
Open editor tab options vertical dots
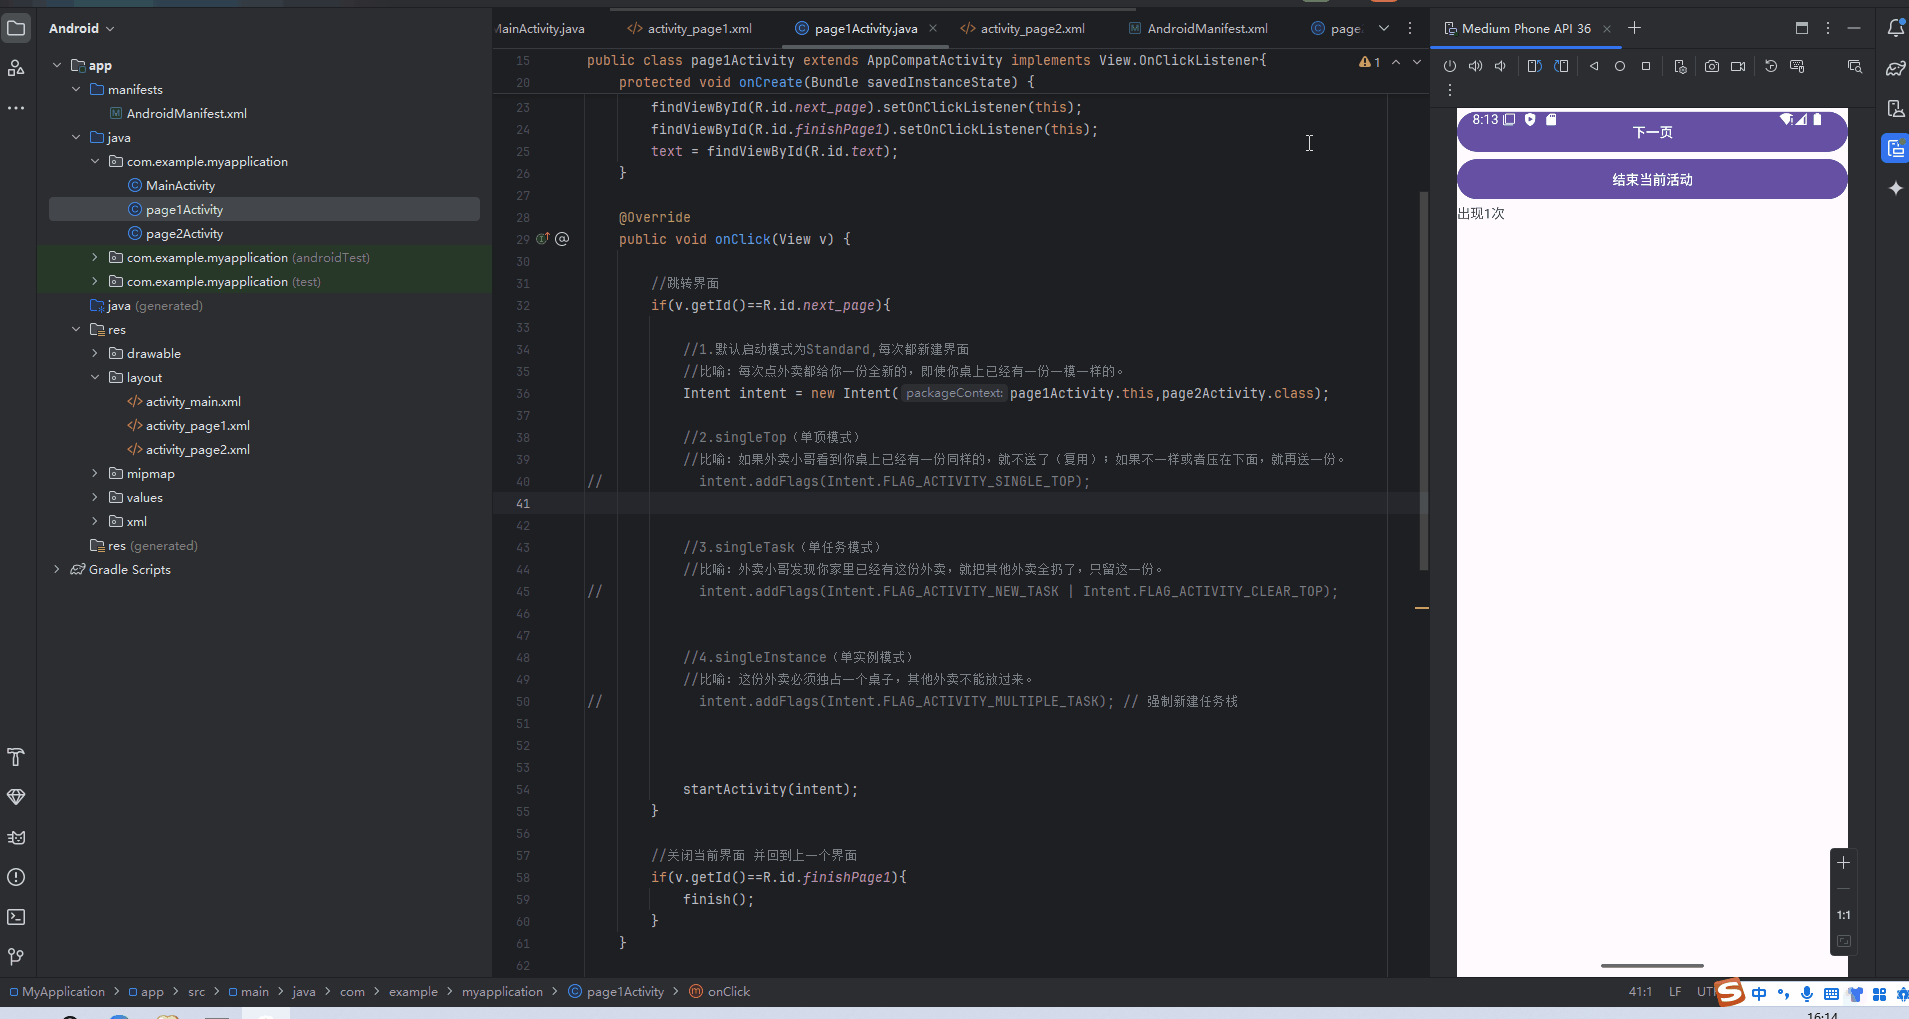pyautogui.click(x=1410, y=28)
